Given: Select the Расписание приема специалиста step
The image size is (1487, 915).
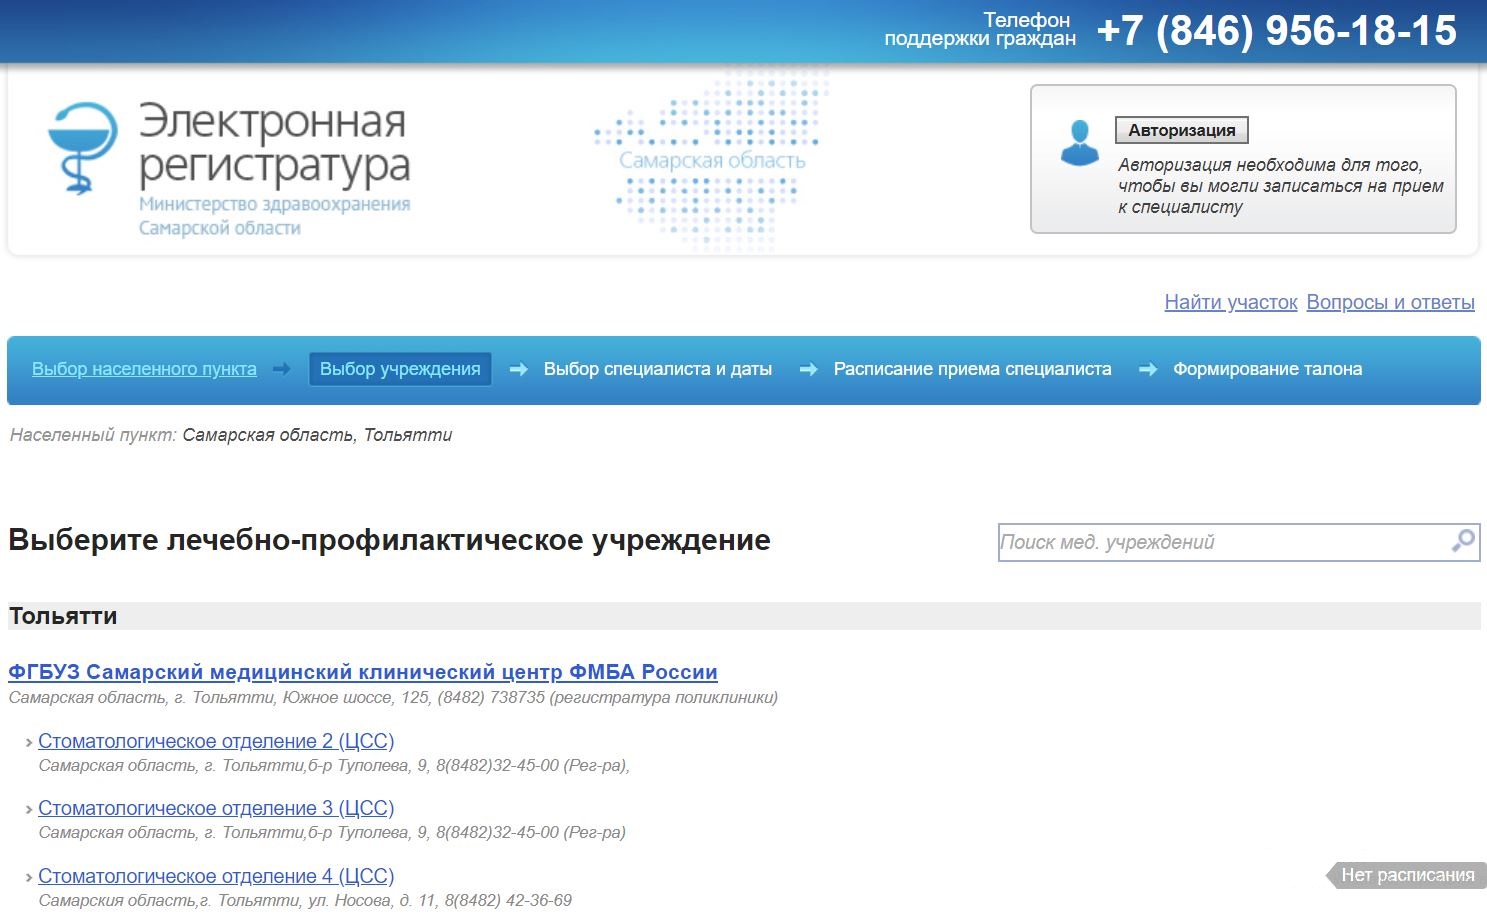Looking at the screenshot, I should click(972, 369).
